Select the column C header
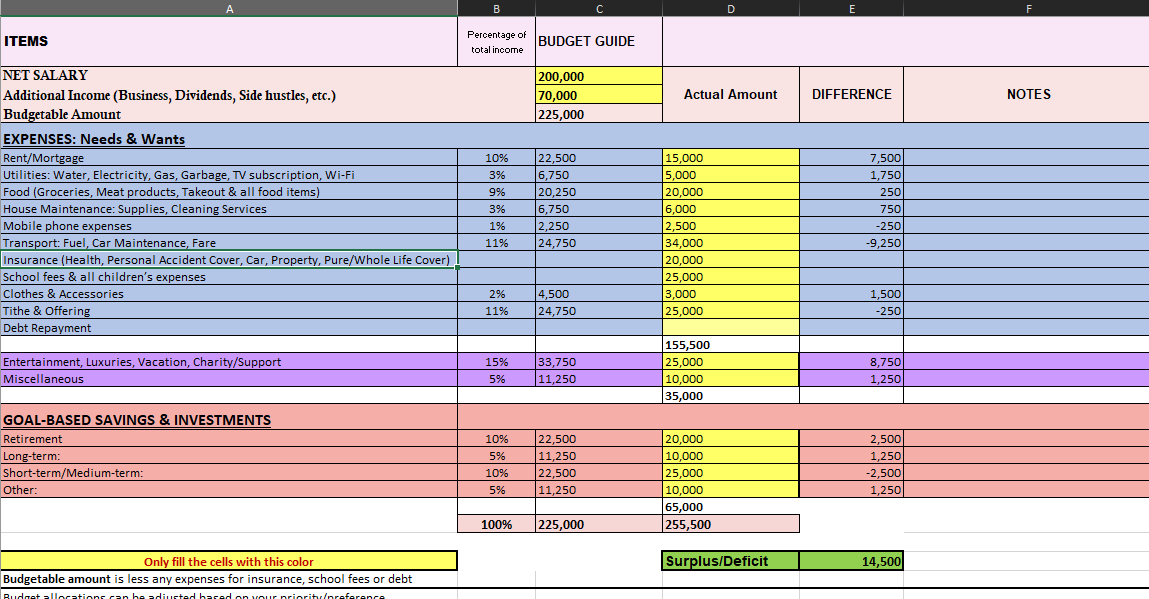1149x599 pixels. coord(599,8)
